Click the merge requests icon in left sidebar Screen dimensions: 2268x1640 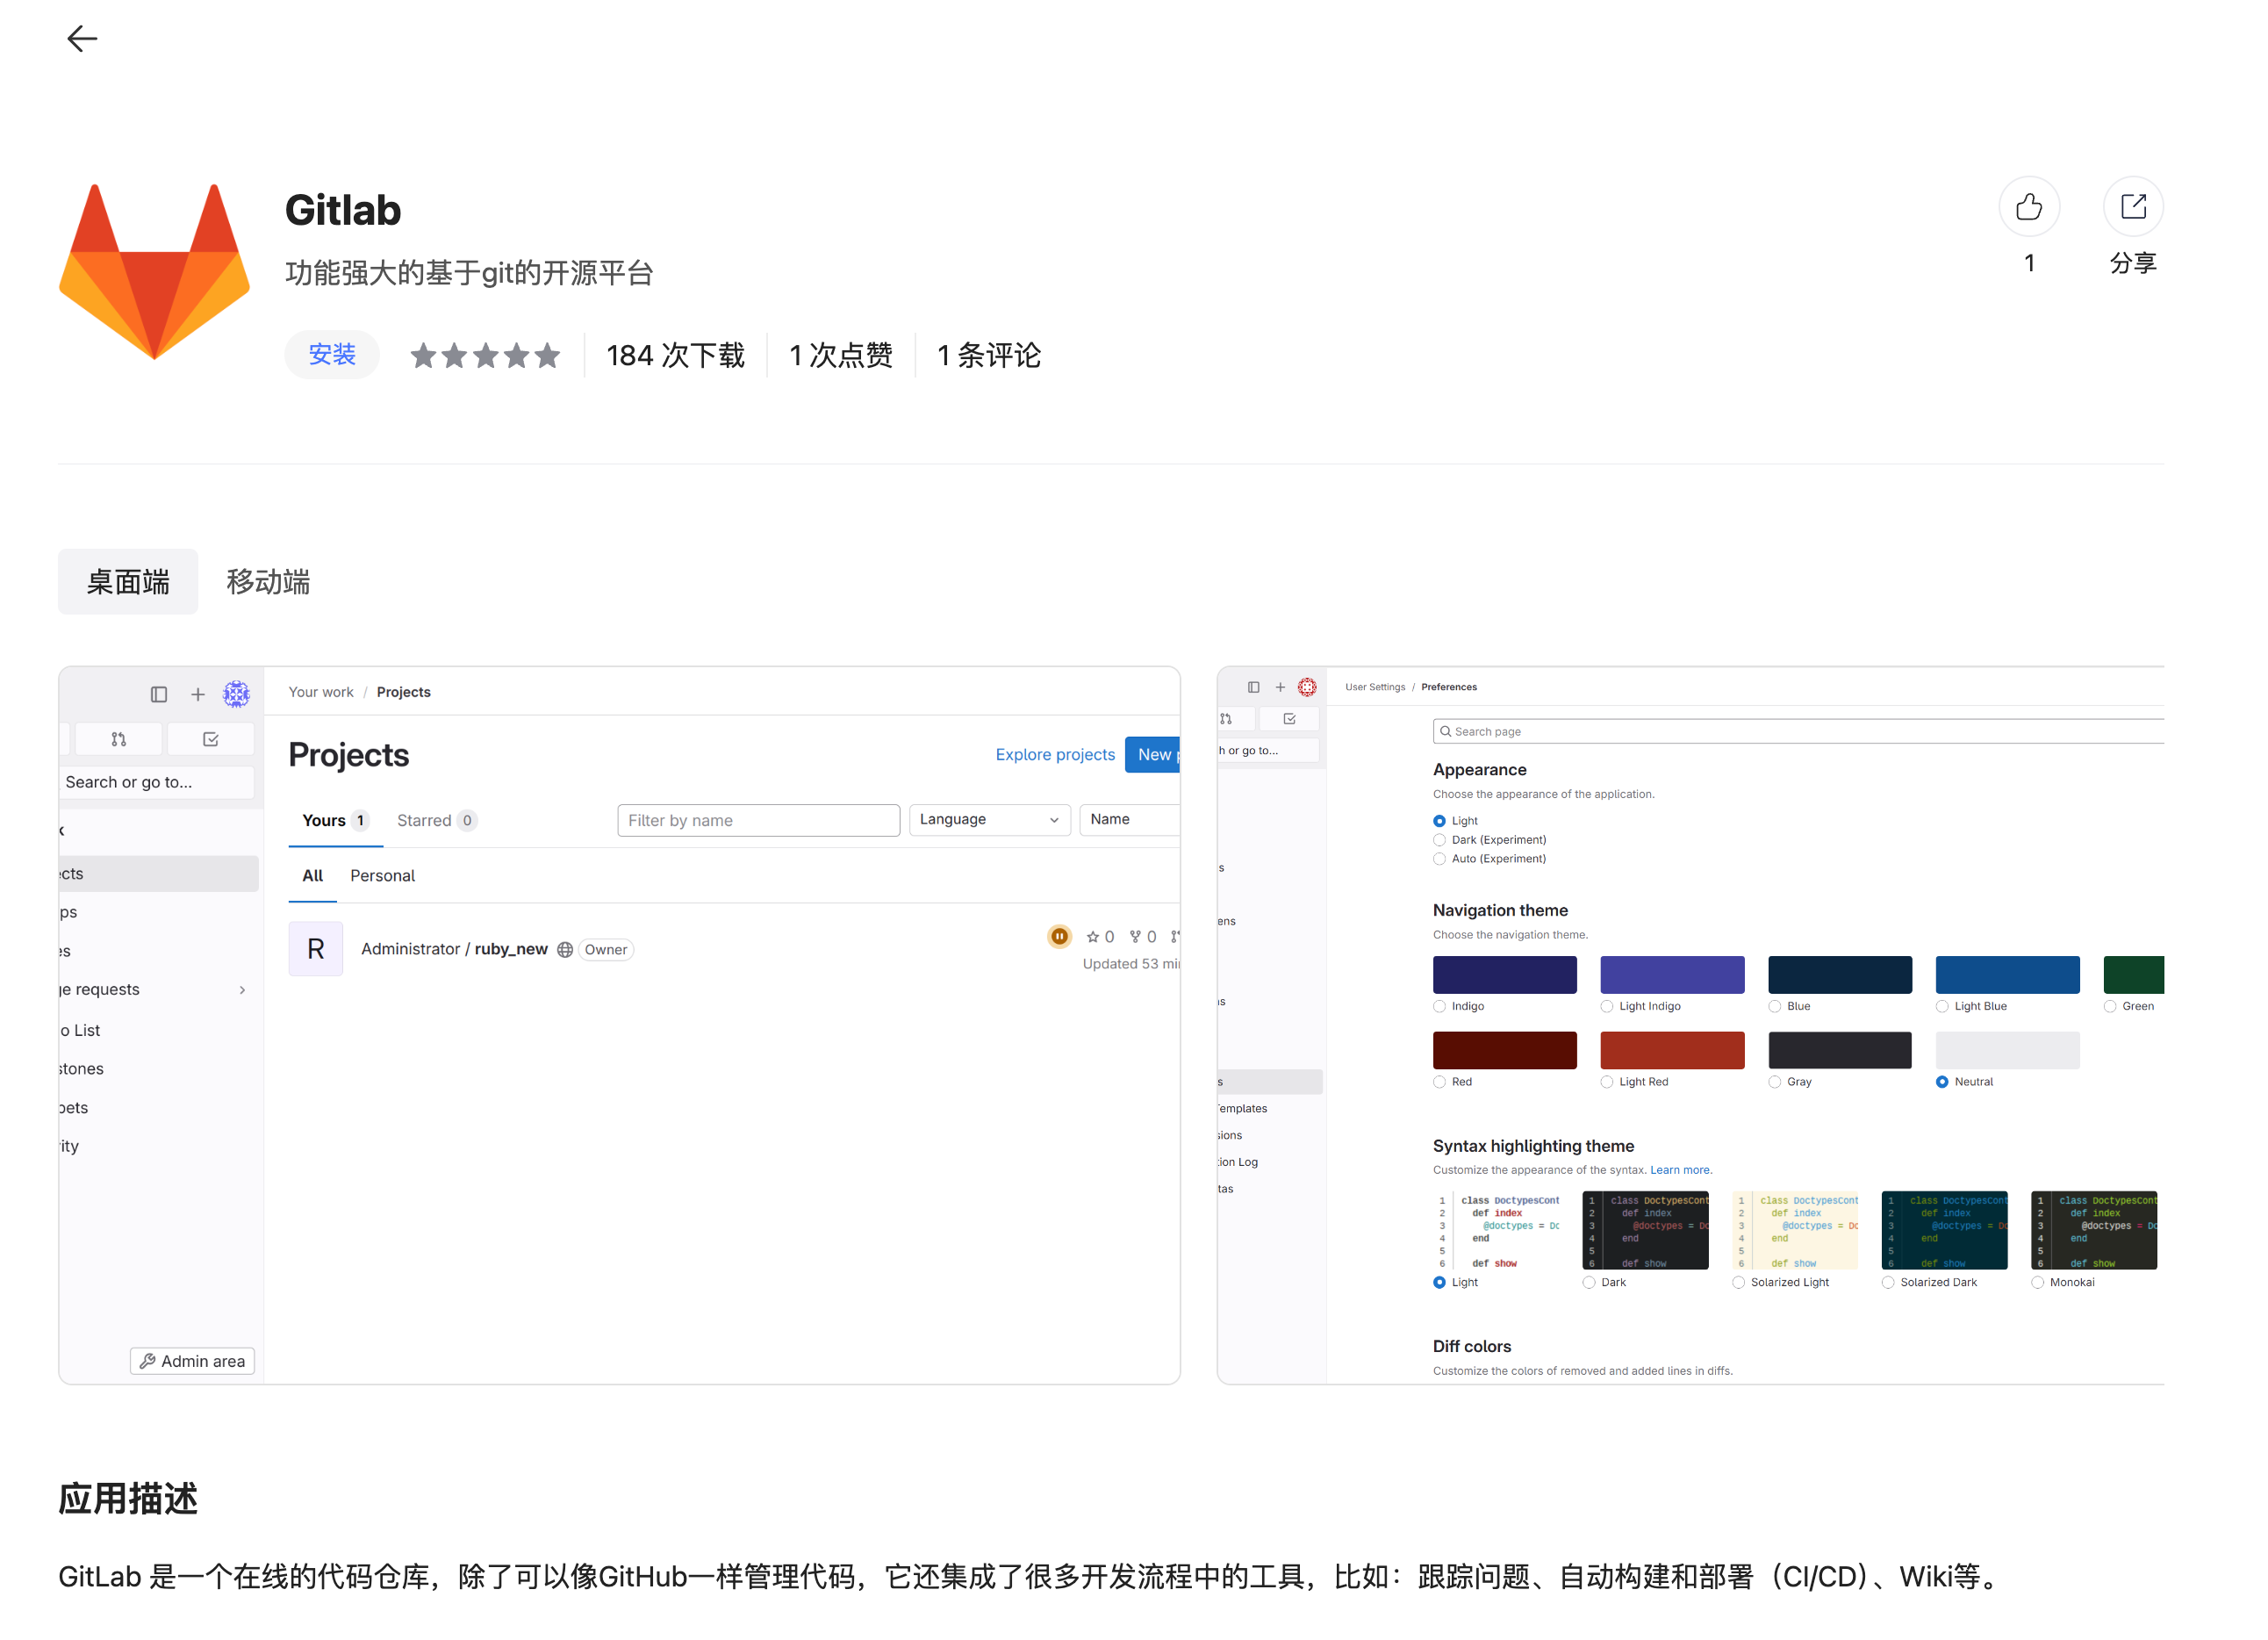click(x=119, y=739)
